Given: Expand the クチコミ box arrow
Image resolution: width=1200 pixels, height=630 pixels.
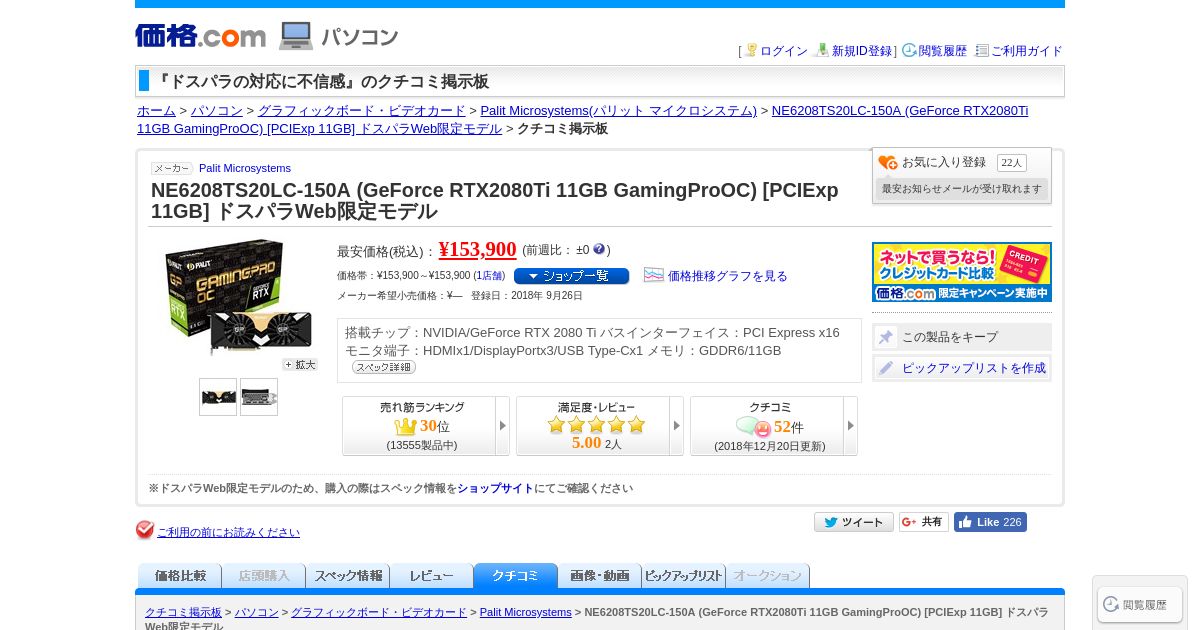Looking at the screenshot, I should tap(850, 426).
